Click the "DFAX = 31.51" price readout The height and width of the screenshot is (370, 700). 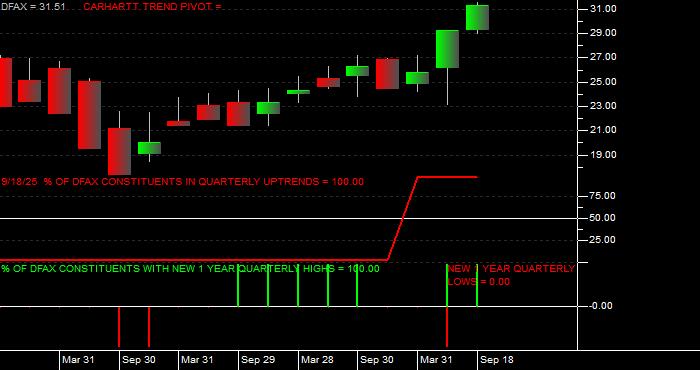(33, 7)
